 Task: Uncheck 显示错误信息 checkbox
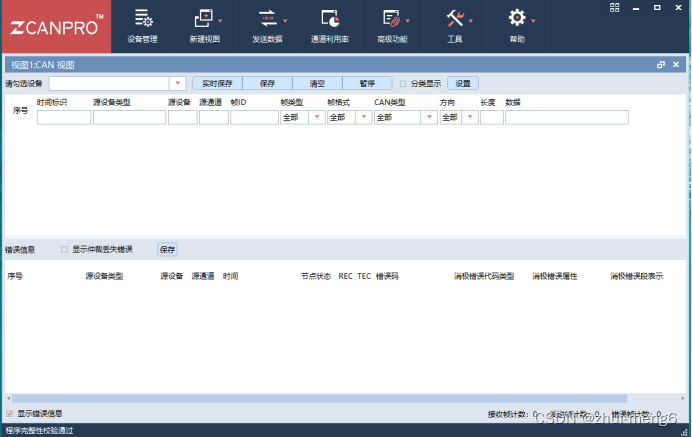coord(10,414)
